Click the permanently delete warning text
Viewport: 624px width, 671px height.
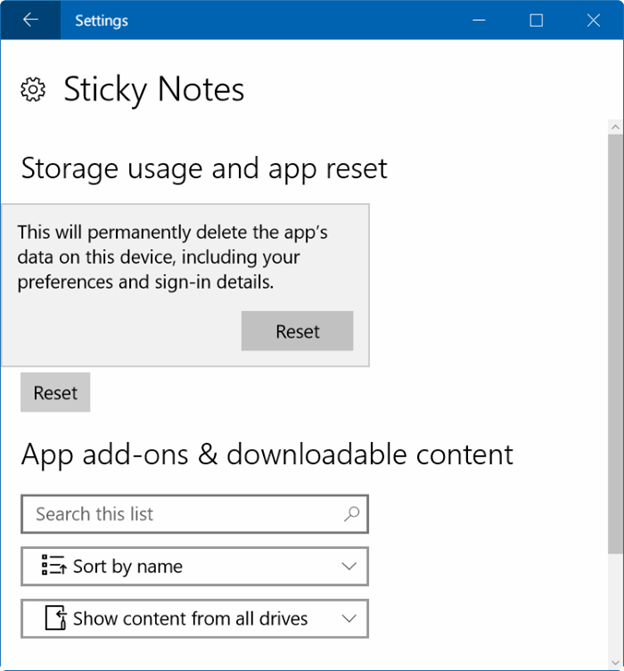coord(172,257)
